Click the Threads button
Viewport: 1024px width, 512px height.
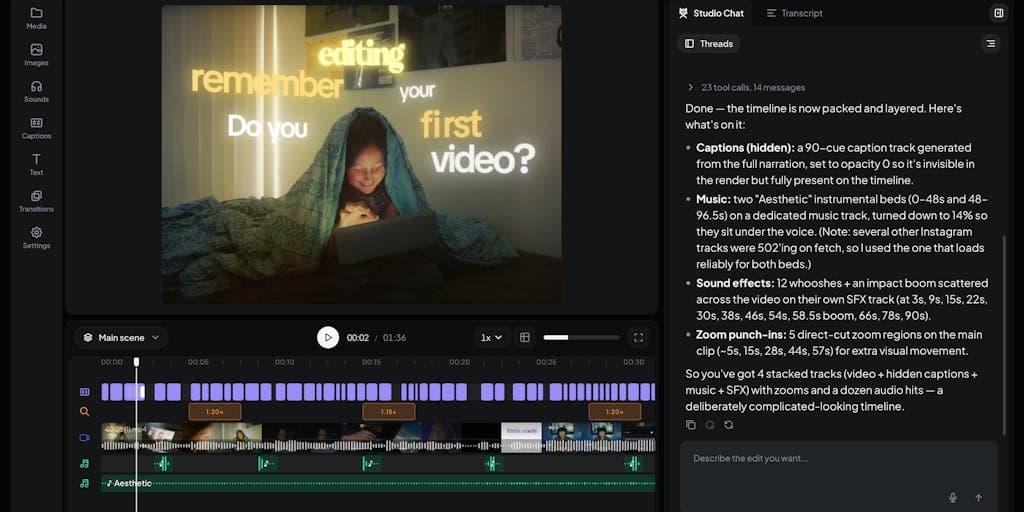coord(709,44)
